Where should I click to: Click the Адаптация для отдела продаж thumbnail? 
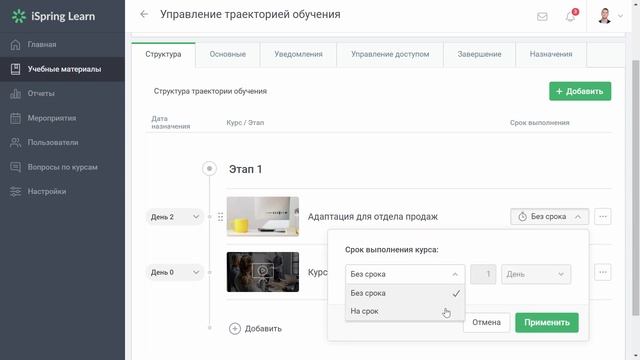[x=263, y=216]
